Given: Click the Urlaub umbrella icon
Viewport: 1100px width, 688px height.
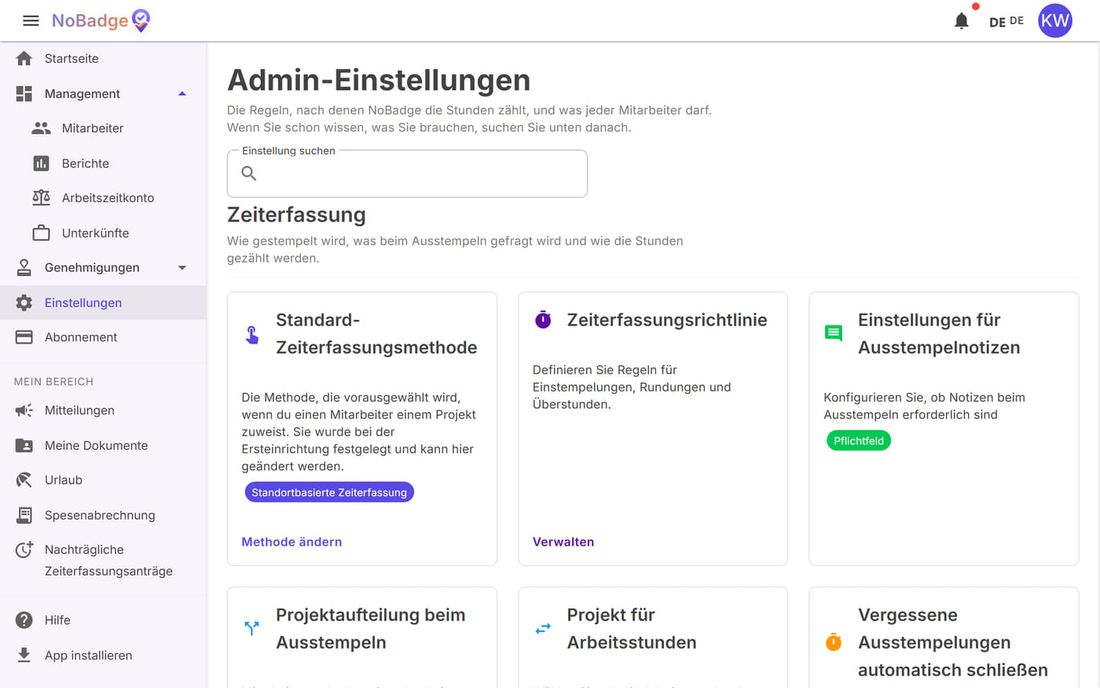Looking at the screenshot, I should coord(24,480).
